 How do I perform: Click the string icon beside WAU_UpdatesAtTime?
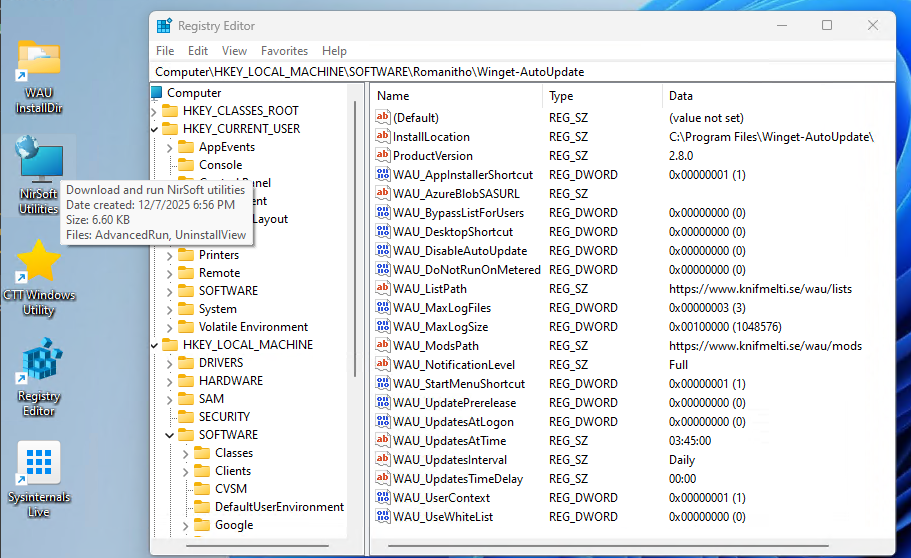point(382,441)
